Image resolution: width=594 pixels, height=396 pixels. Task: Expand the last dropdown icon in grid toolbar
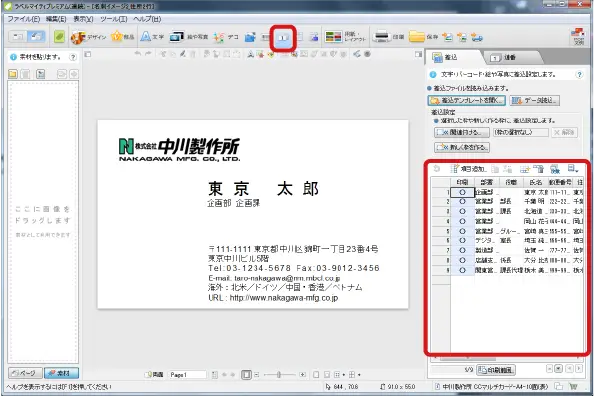(572, 169)
